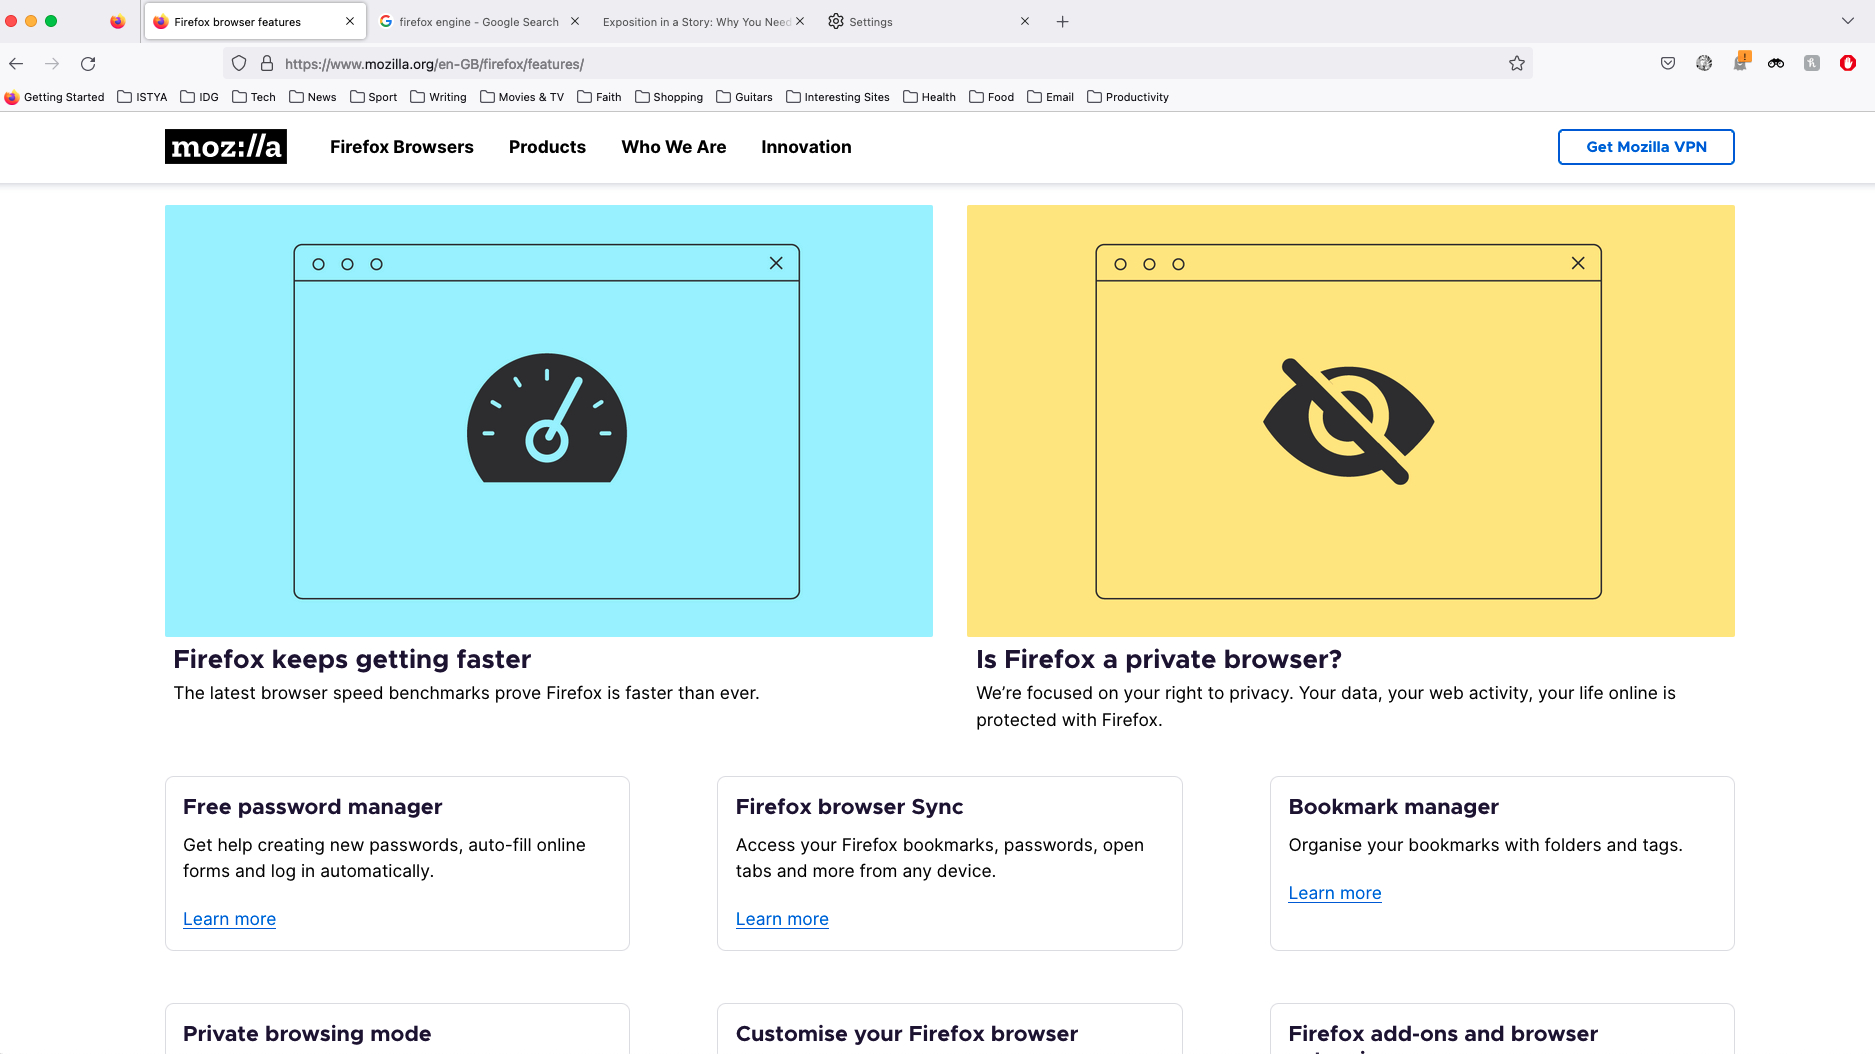This screenshot has height=1054, width=1875.
Task: Open the Guitars bookmarks folder
Action: point(744,97)
